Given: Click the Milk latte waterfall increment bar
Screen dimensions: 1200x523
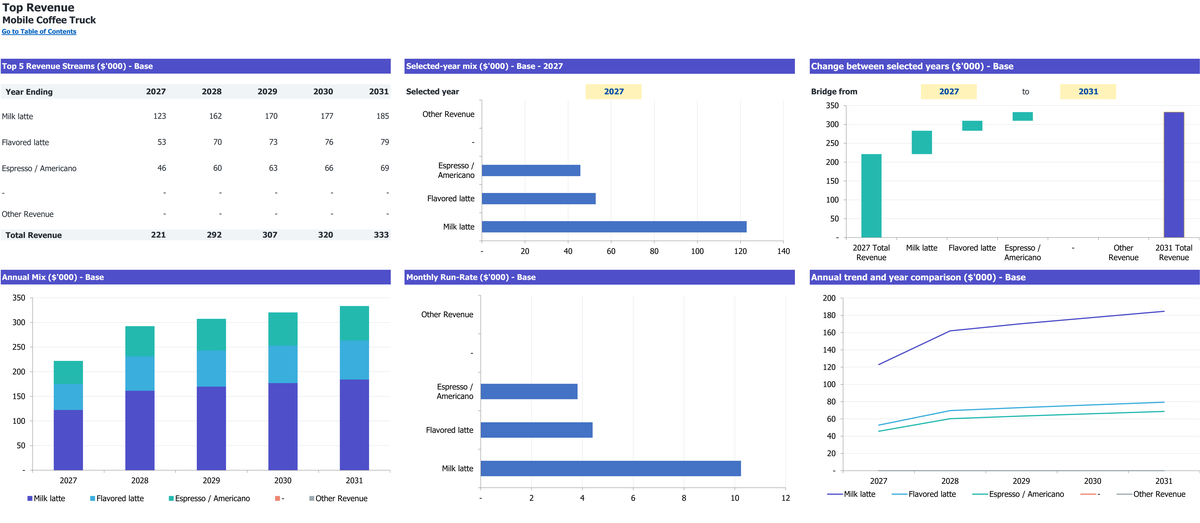Looking at the screenshot, I should tap(921, 143).
